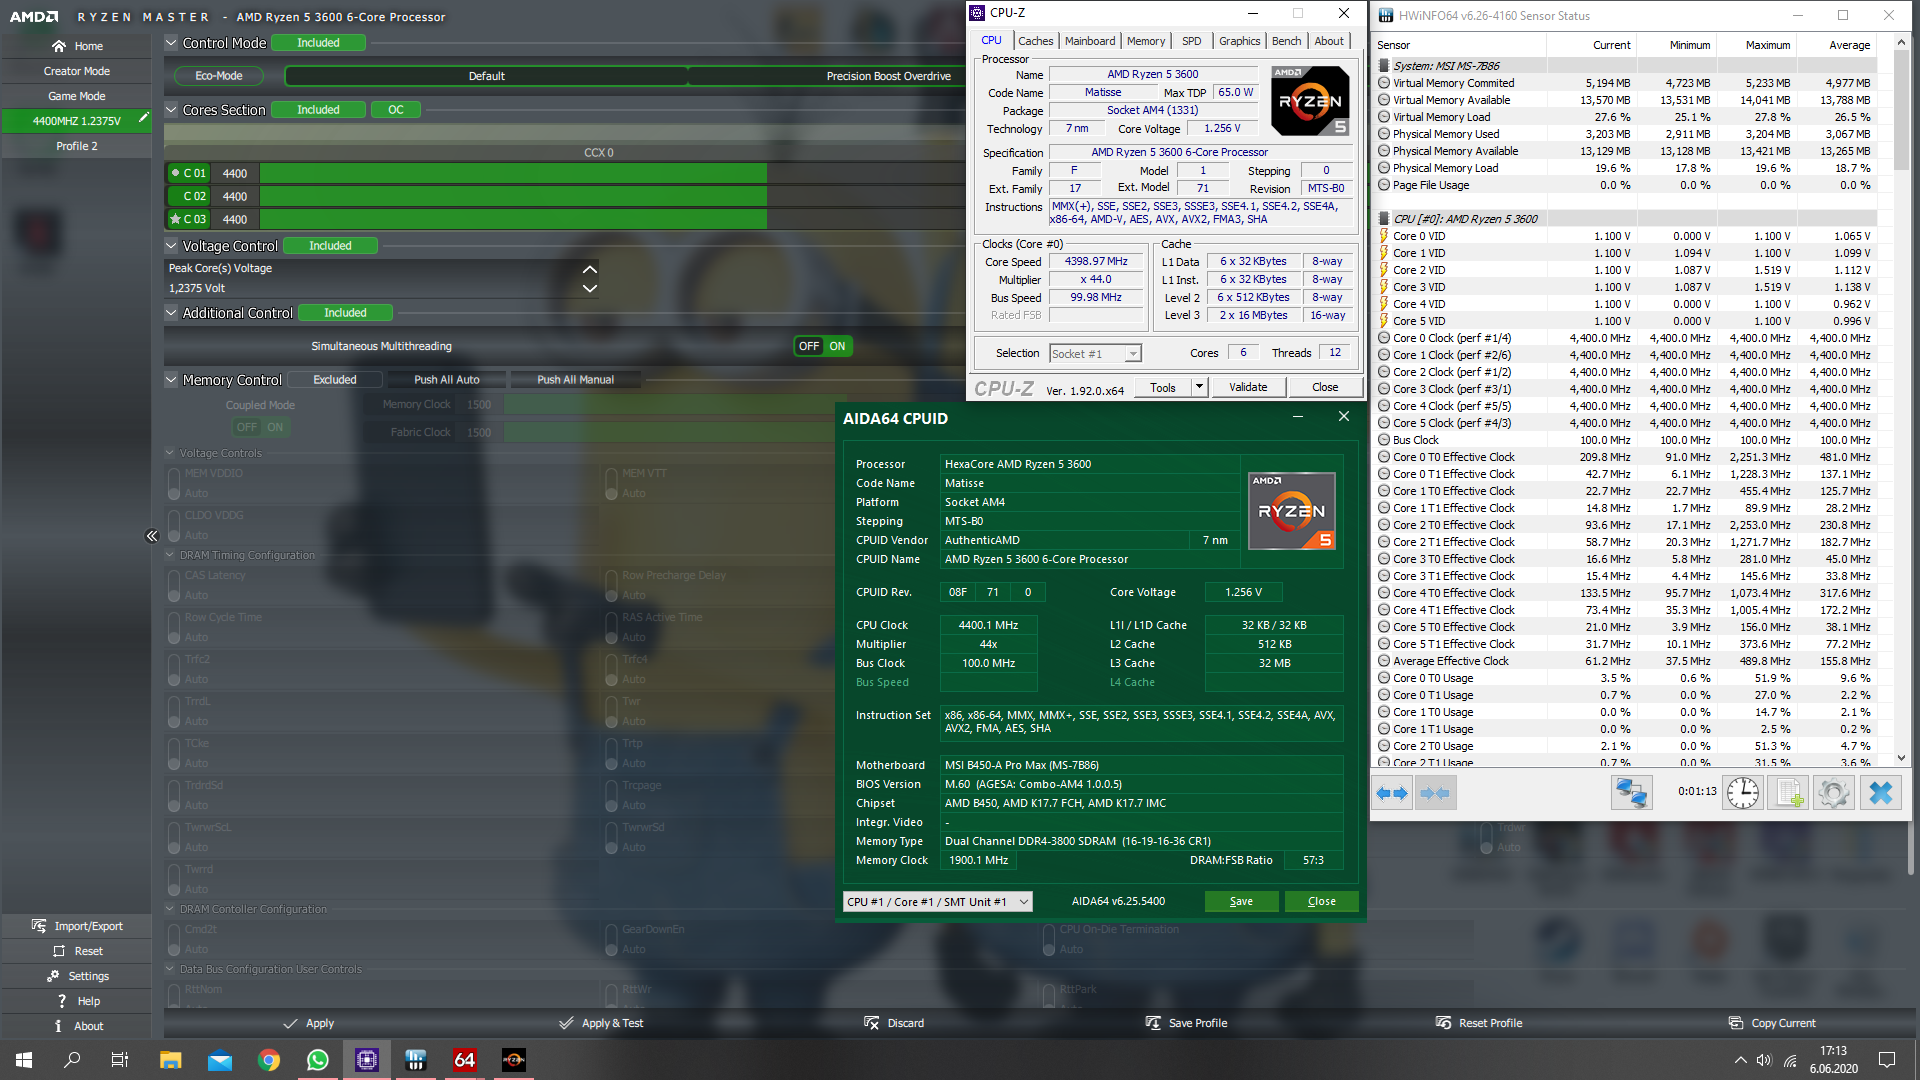Toggle Cores Section Included button
Image resolution: width=1920 pixels, height=1080 pixels.
(x=318, y=110)
